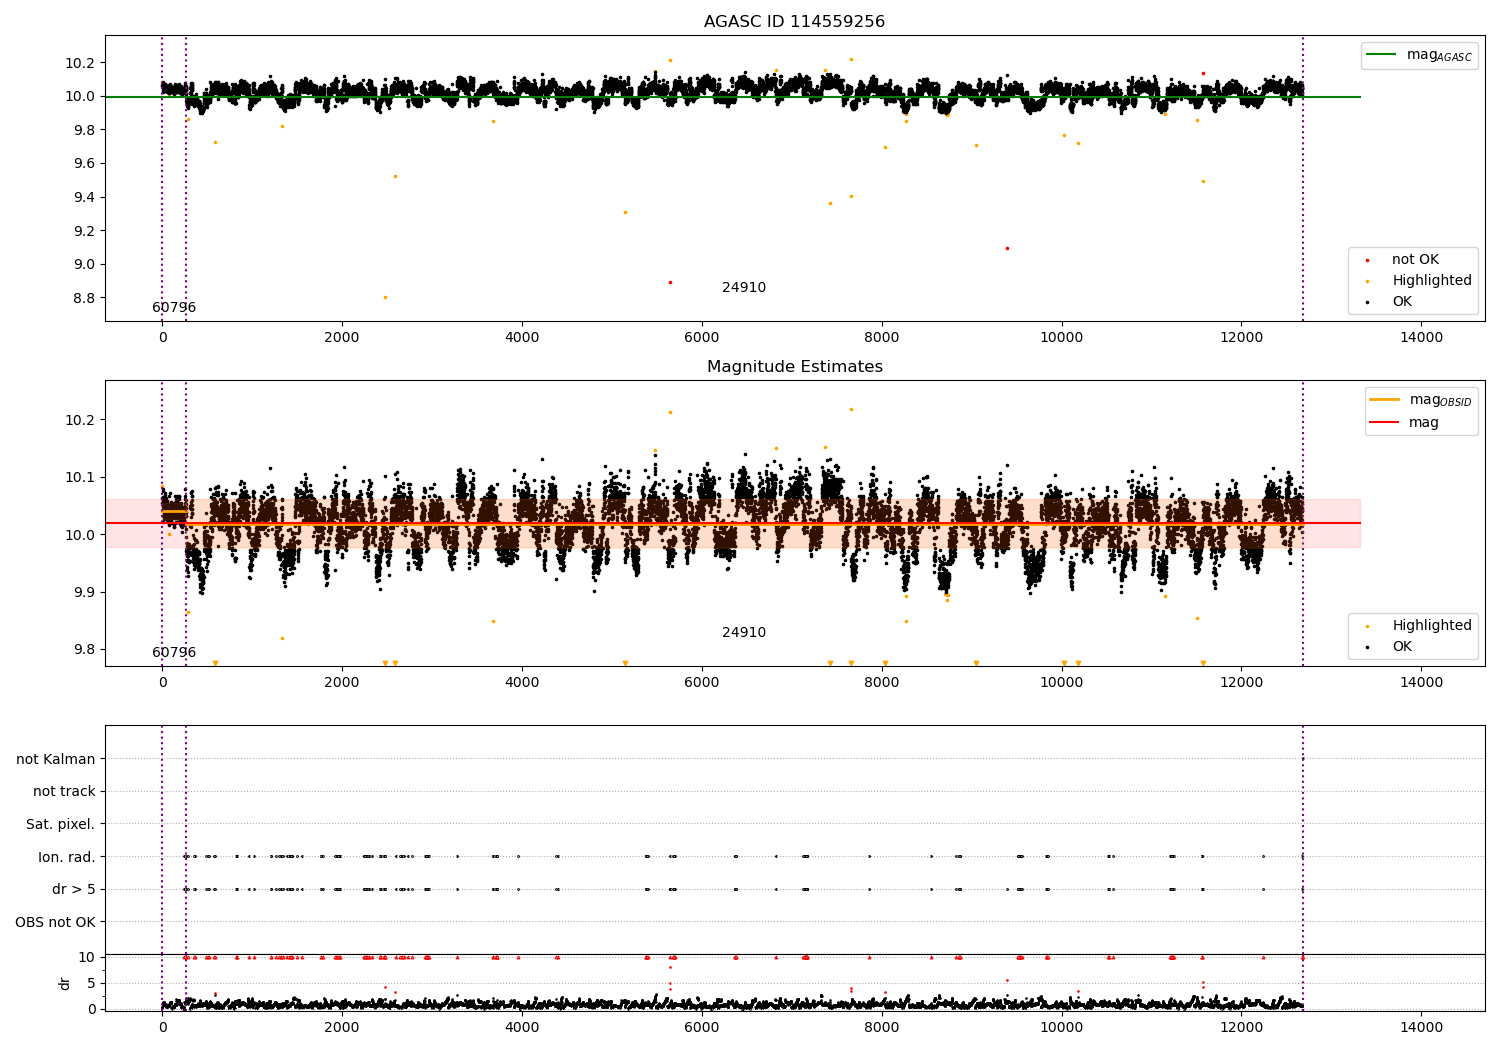
Task: Click the 24910 OBSID label in top plot
Action: [743, 288]
